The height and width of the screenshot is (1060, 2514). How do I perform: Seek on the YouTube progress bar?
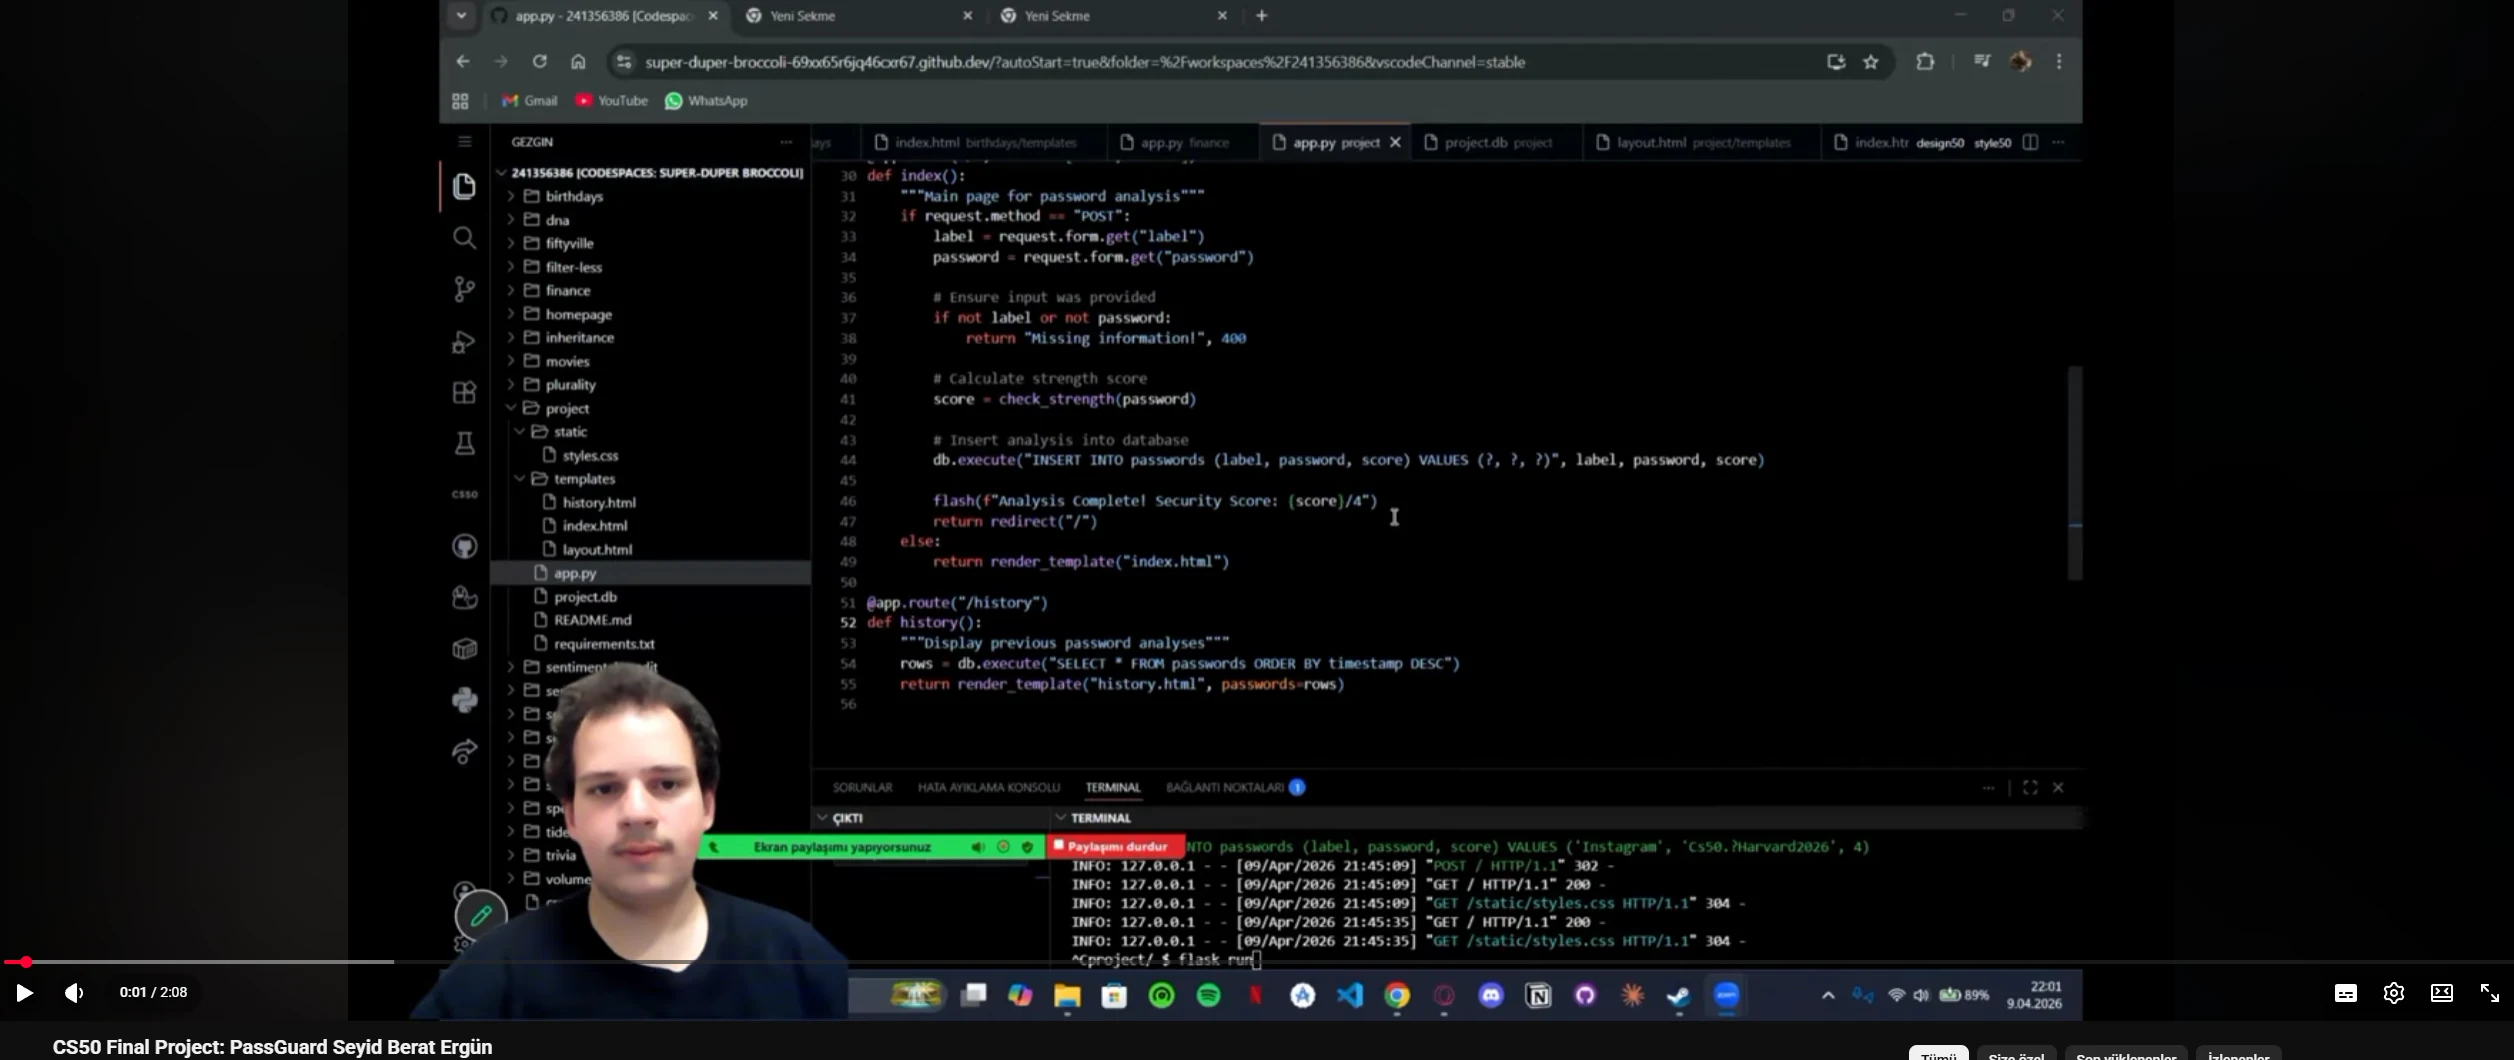[x=1257, y=962]
